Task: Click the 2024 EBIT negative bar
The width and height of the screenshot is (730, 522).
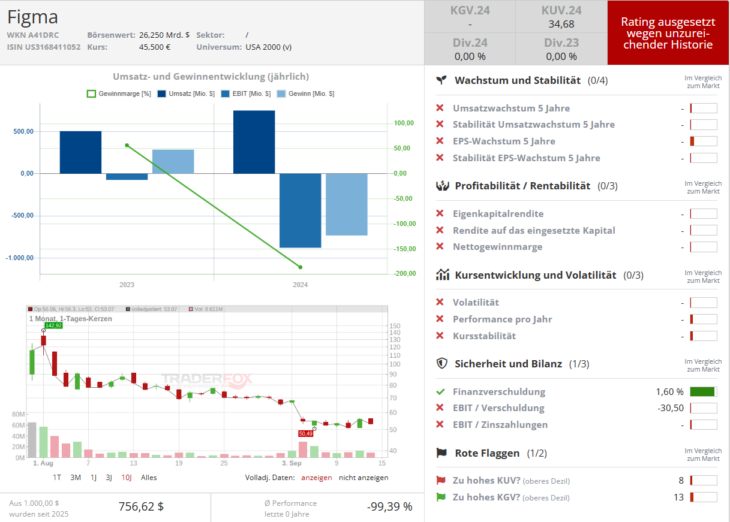Action: (300, 210)
